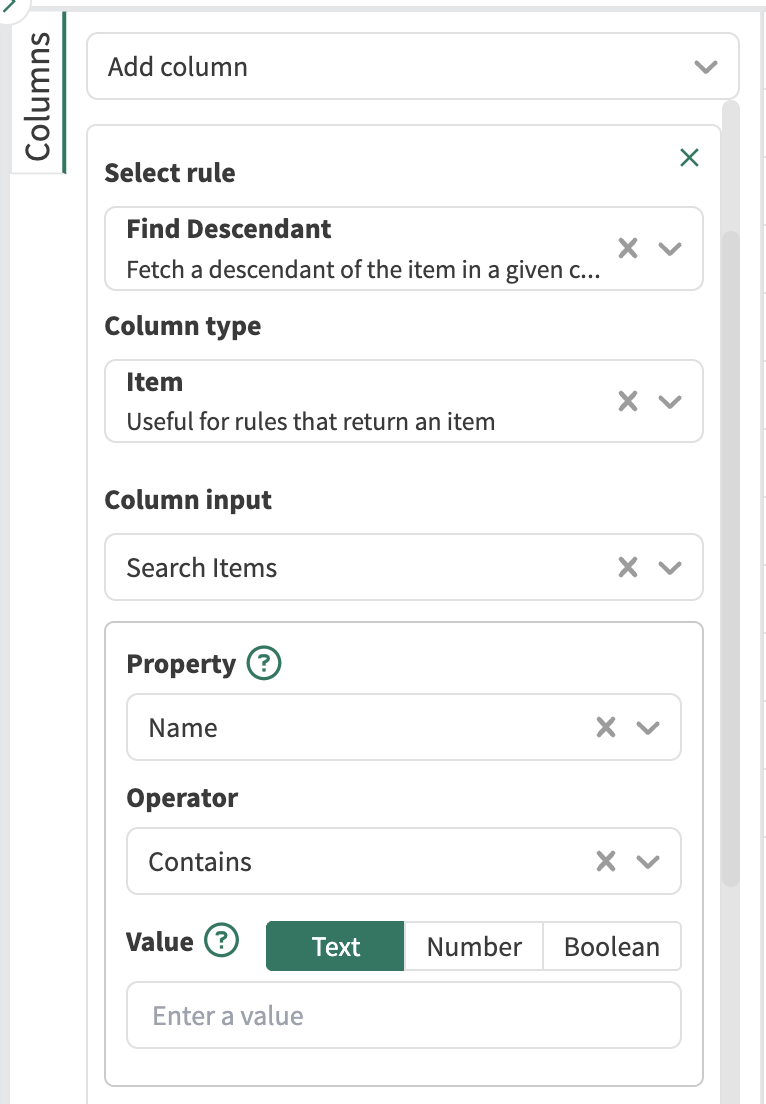Click the panel's vertical scrollbar
Viewport: 766px width, 1104px height.
tap(730, 550)
